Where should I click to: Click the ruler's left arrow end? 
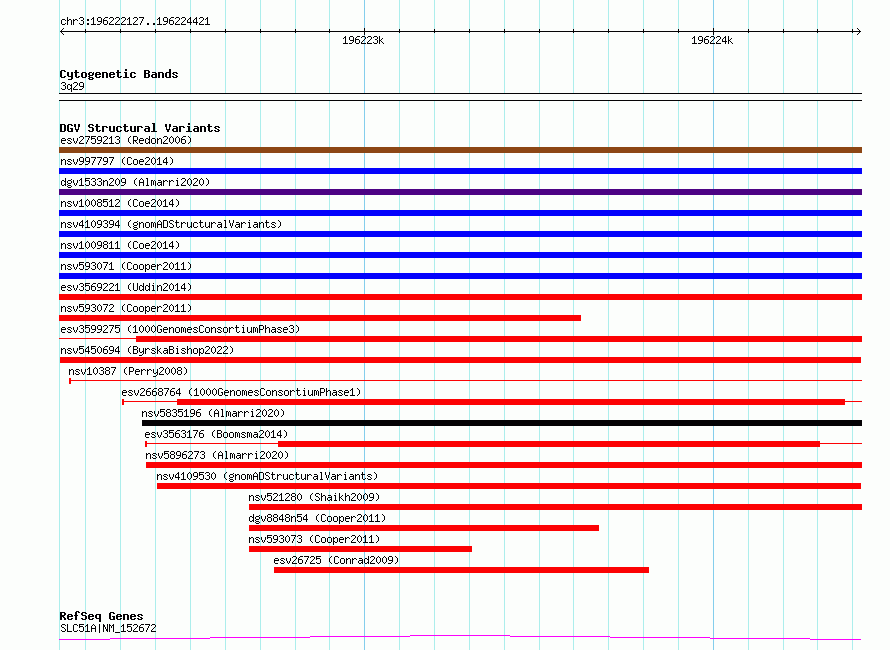tap(62, 31)
